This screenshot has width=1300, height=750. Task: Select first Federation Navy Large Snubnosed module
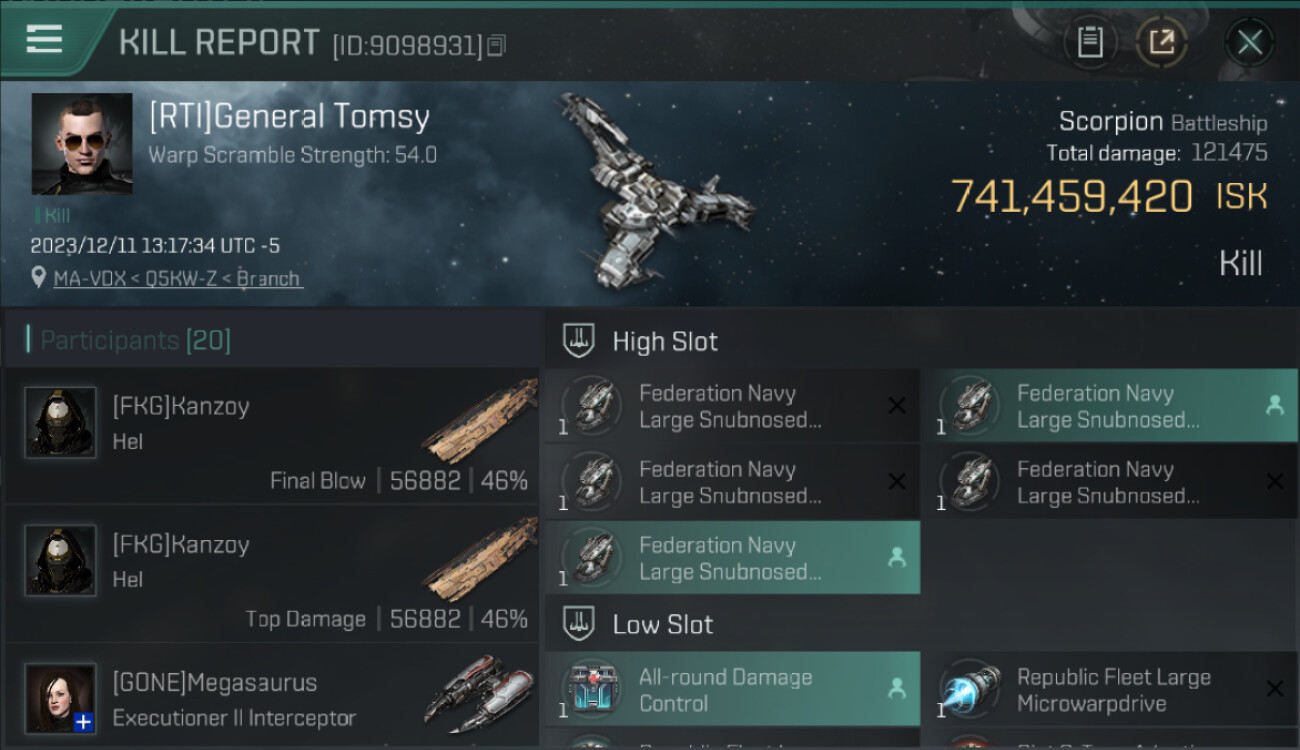tap(732, 406)
